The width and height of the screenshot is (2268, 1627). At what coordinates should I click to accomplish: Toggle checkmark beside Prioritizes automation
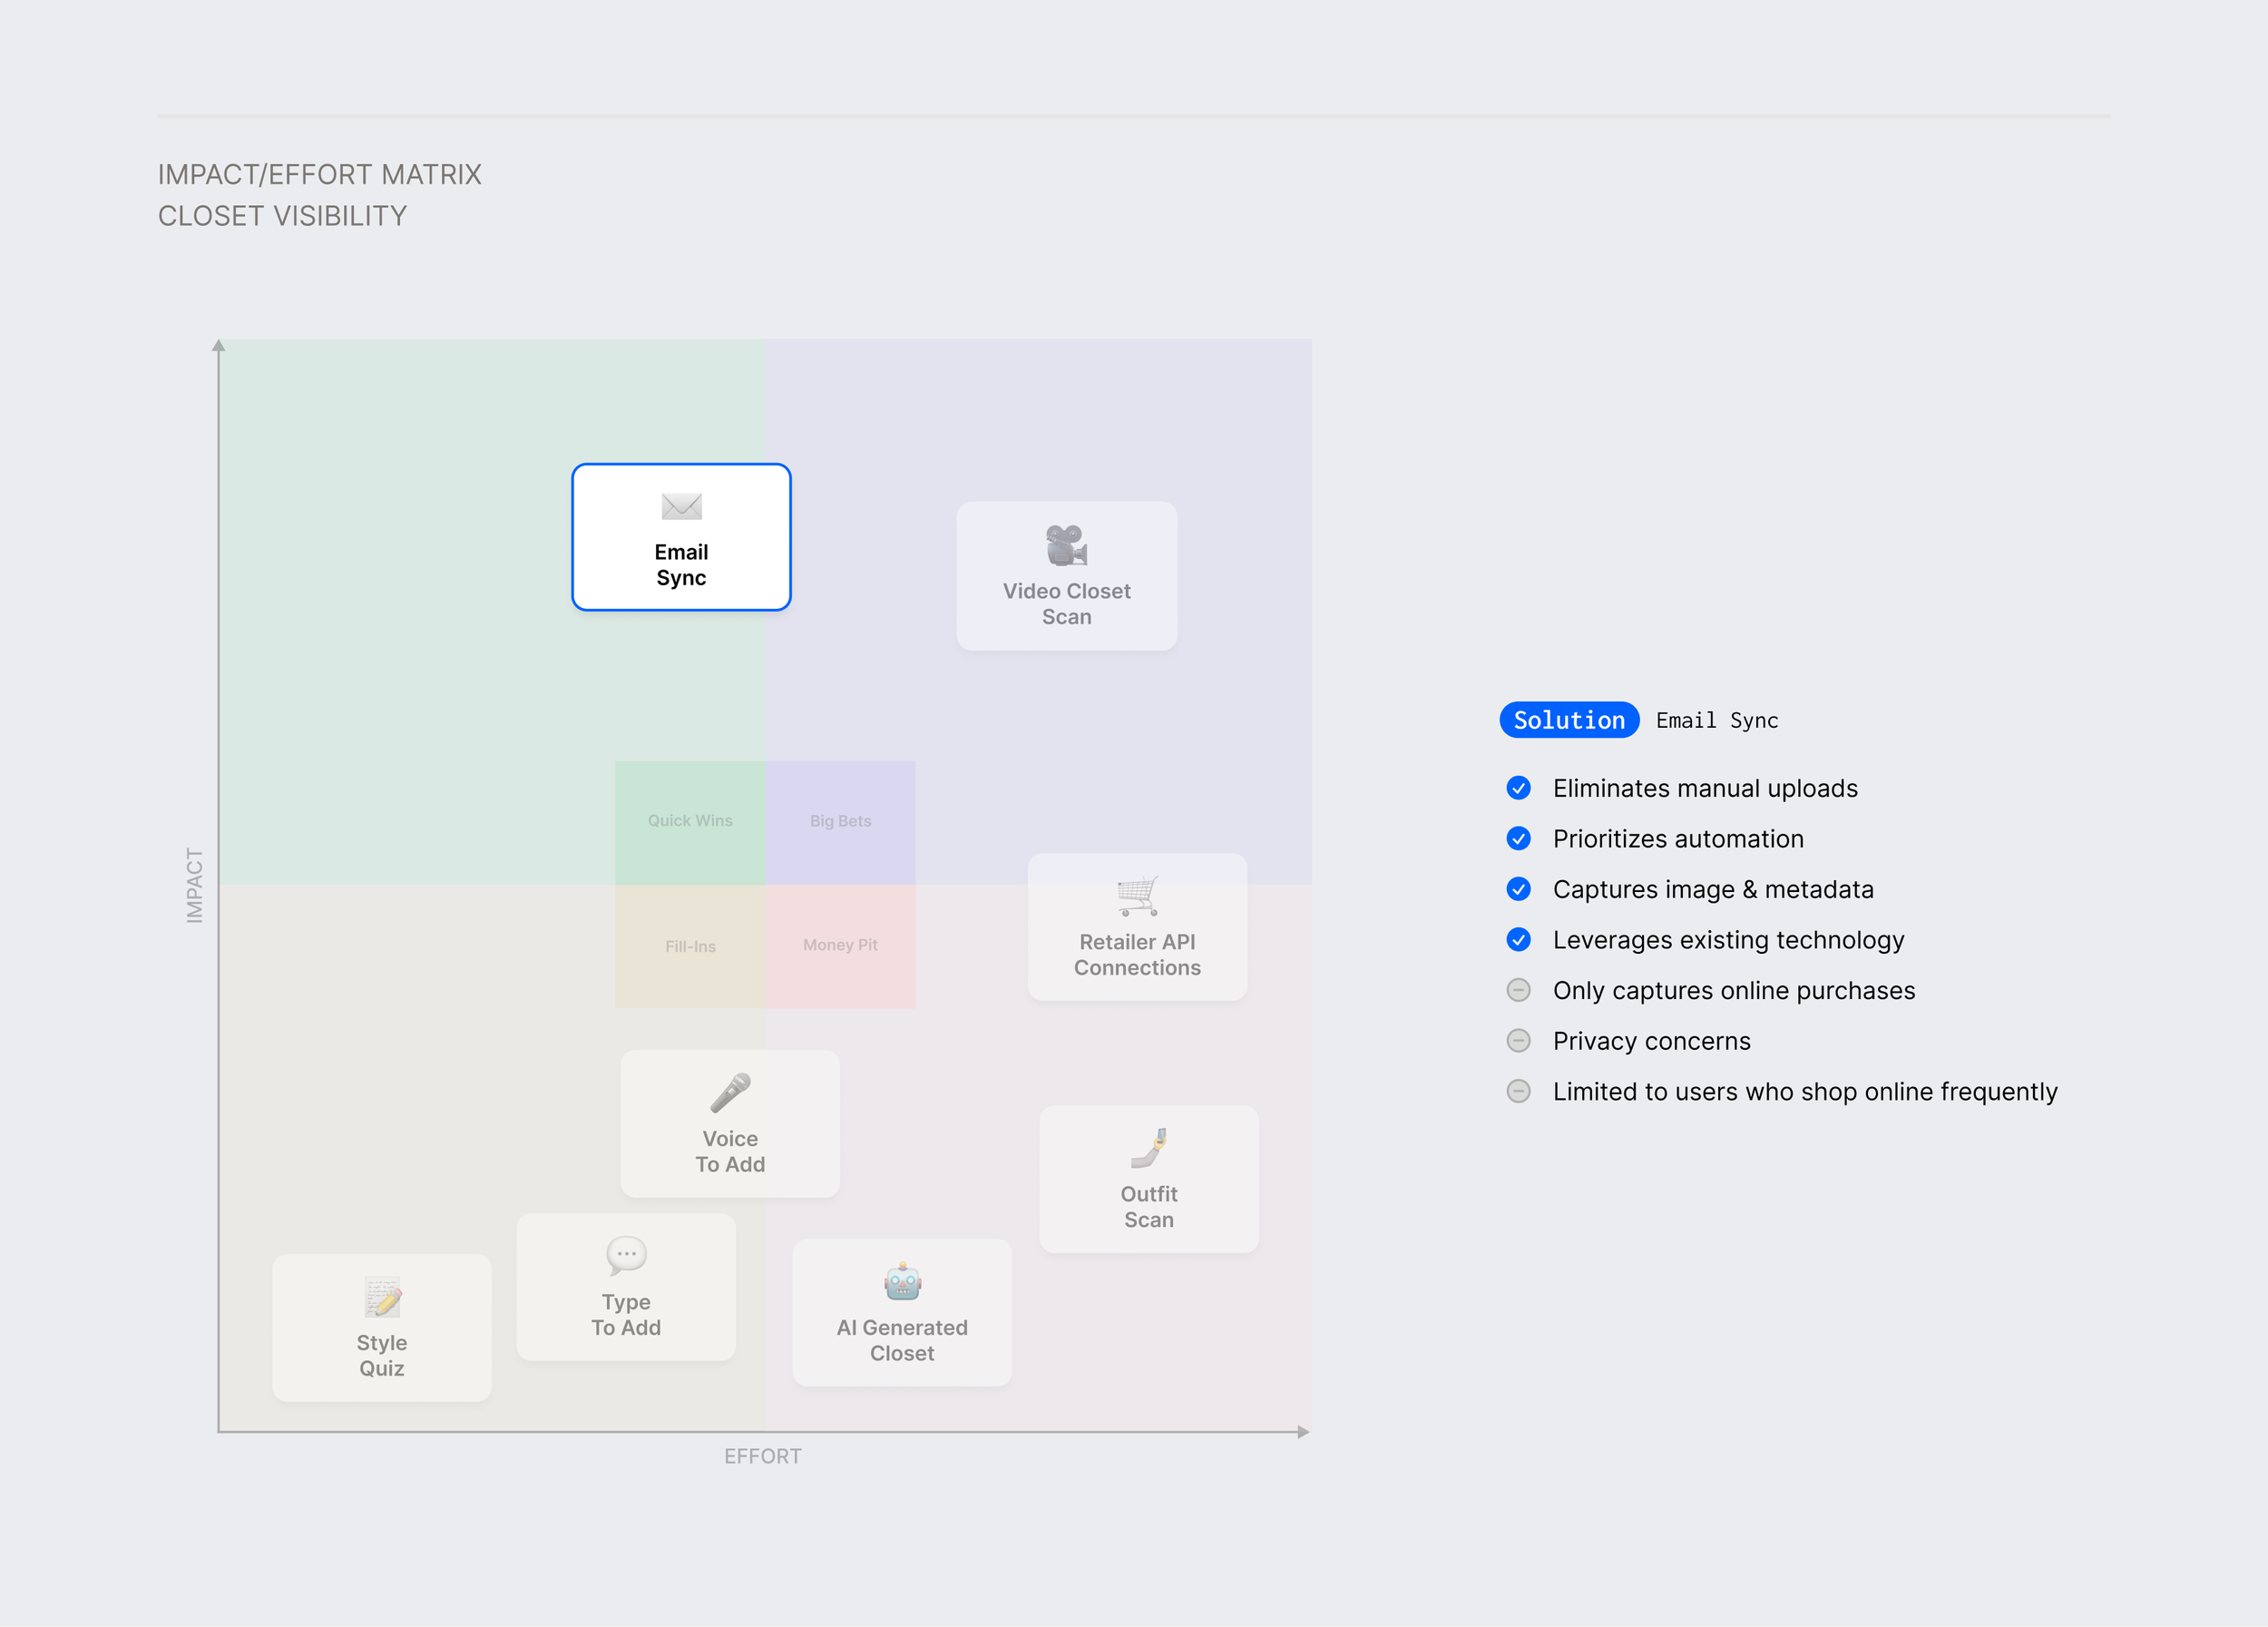pos(1518,839)
